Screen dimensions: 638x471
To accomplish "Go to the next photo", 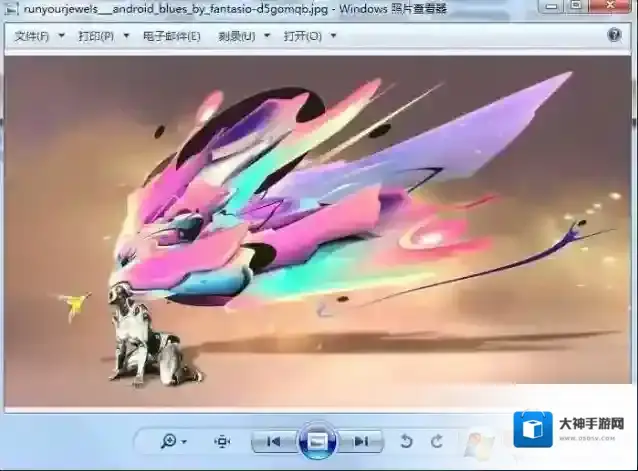I will [361, 441].
